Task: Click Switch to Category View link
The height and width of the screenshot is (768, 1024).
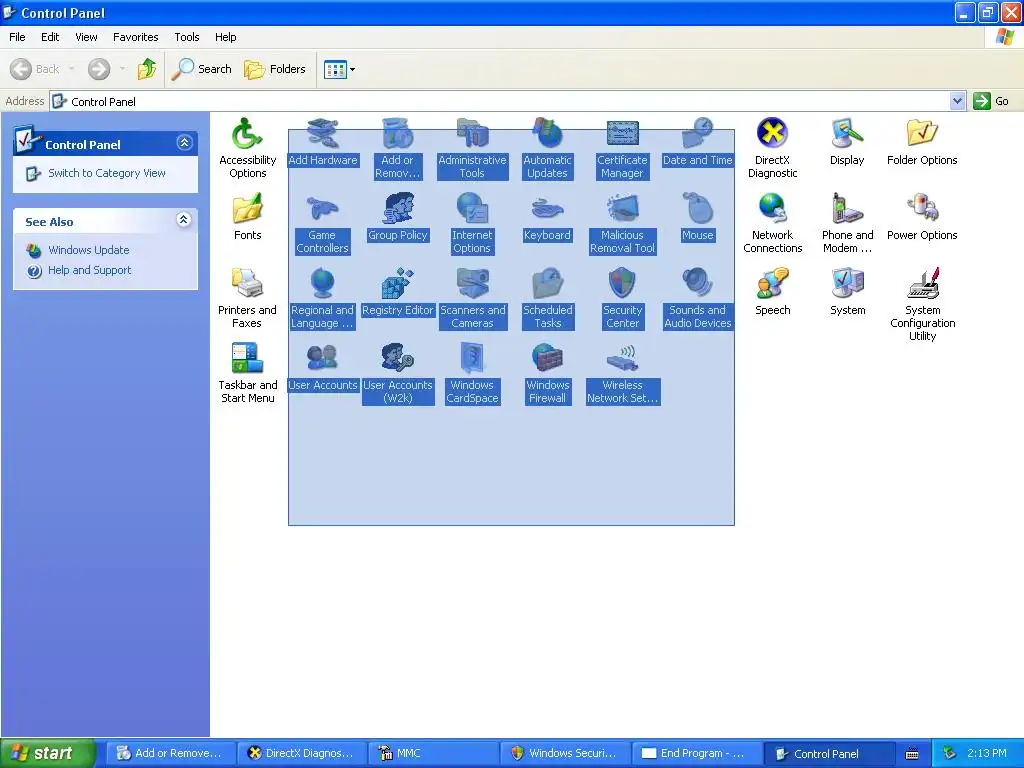Action: pos(106,173)
